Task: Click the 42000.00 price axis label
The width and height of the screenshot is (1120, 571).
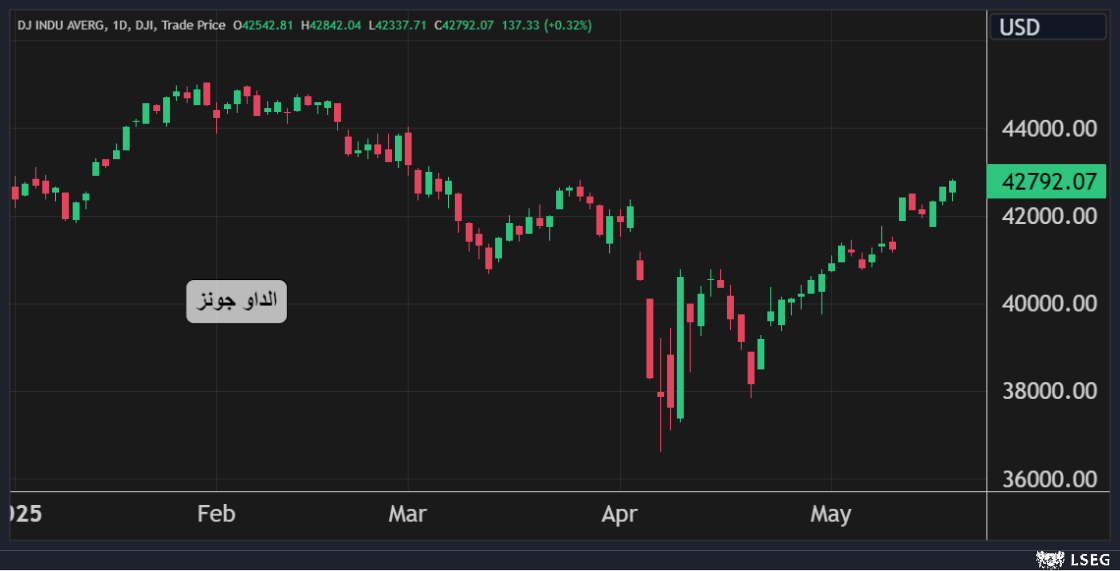Action: click(1049, 216)
